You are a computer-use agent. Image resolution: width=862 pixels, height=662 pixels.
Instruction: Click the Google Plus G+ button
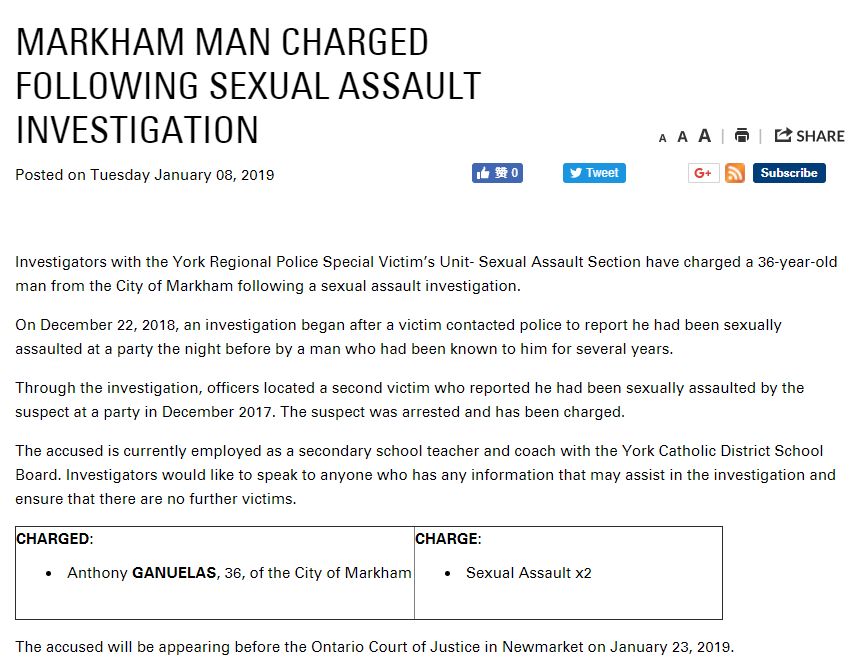coord(703,173)
